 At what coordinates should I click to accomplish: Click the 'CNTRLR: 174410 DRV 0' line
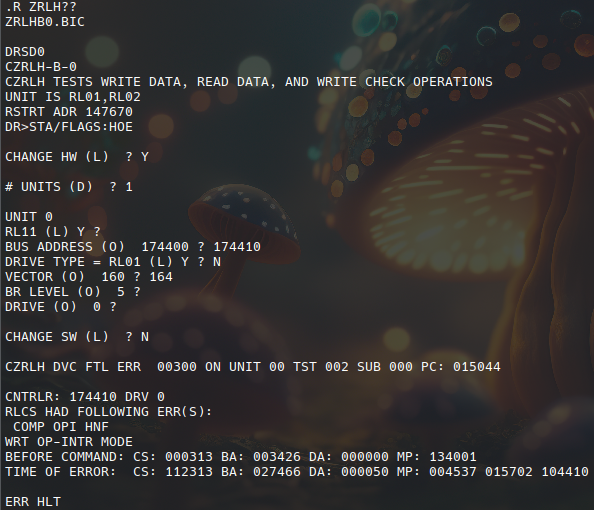pyautogui.click(x=85, y=397)
